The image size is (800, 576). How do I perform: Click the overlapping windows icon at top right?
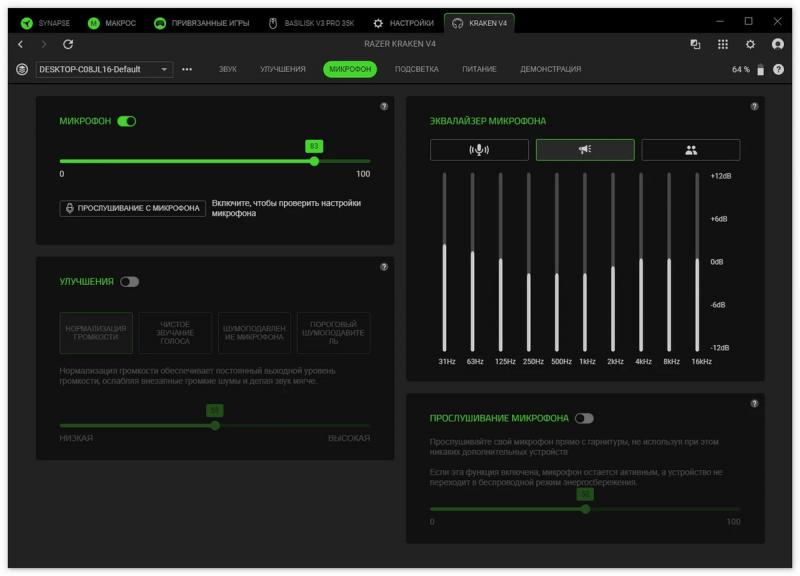[695, 44]
